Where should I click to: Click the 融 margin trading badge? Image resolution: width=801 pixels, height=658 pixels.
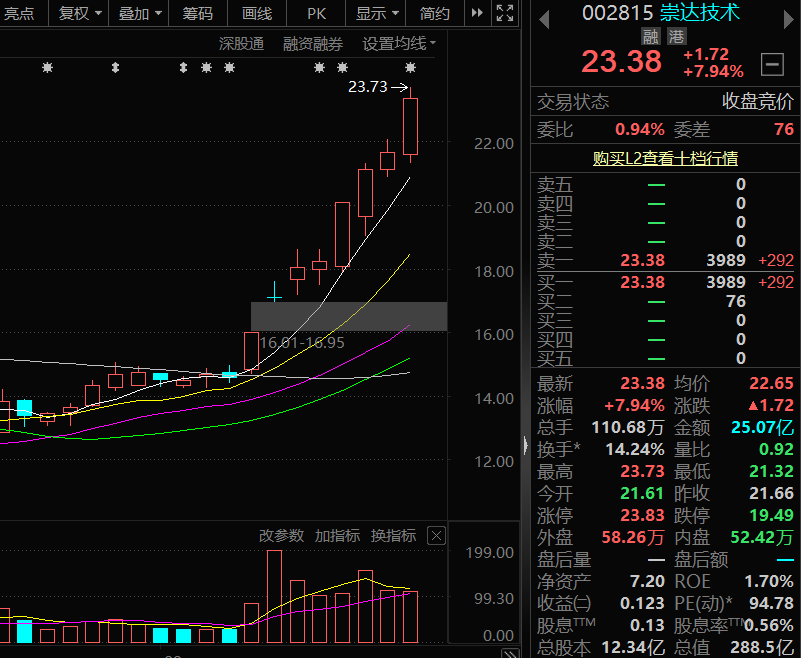(x=651, y=36)
